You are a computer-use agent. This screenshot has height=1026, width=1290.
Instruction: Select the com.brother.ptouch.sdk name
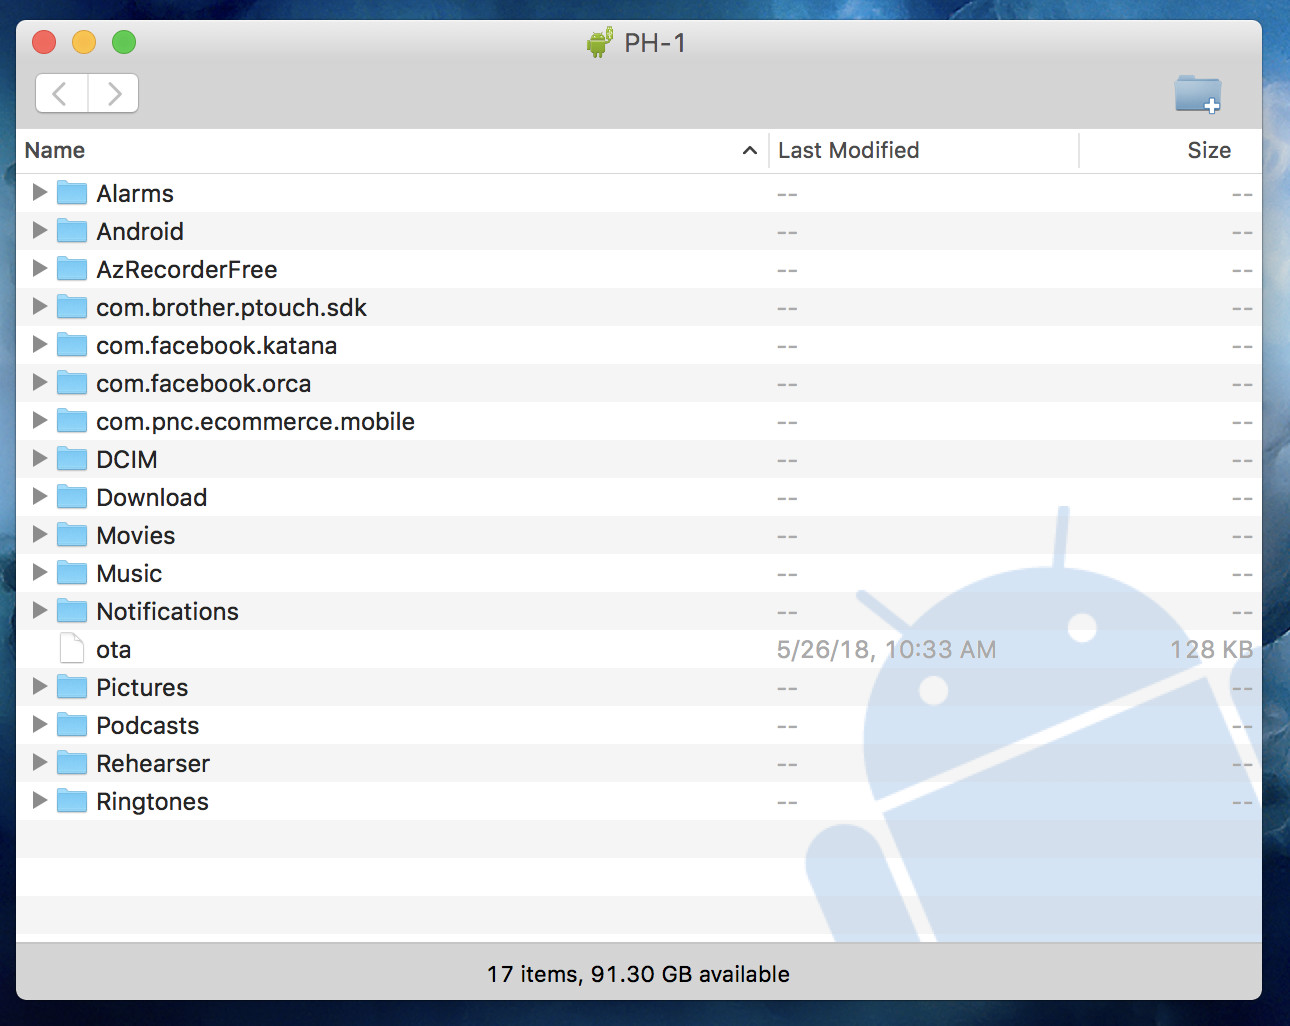[231, 307]
